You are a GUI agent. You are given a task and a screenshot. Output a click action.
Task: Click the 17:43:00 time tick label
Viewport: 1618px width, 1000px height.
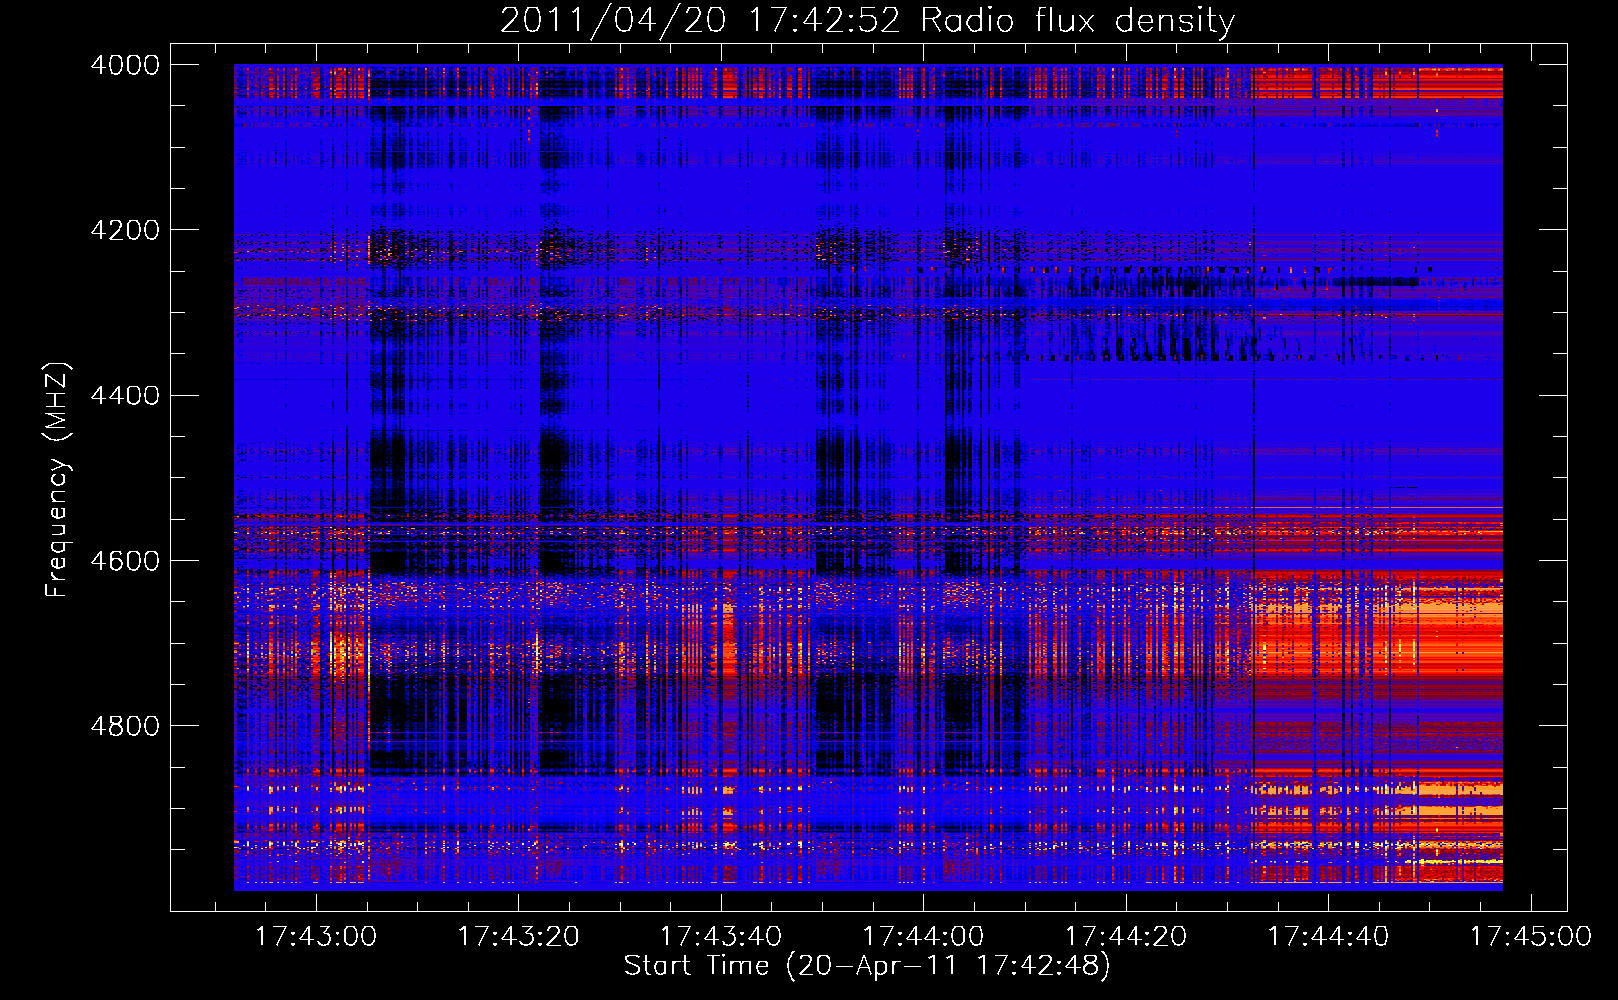[316, 936]
